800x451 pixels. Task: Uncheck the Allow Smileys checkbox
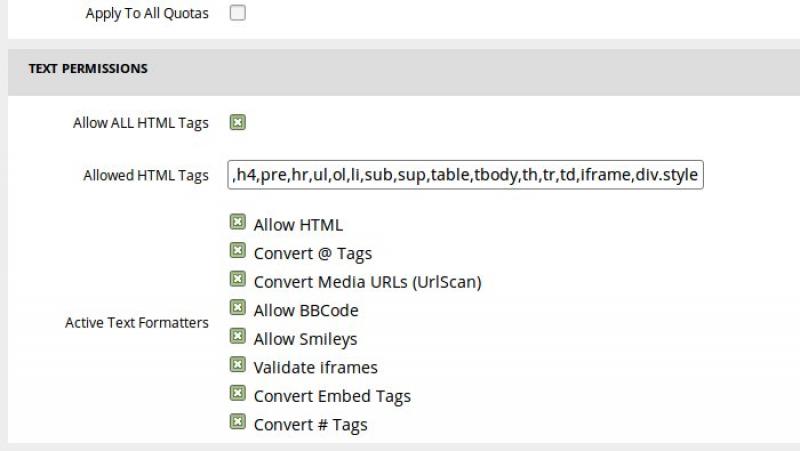point(238,337)
